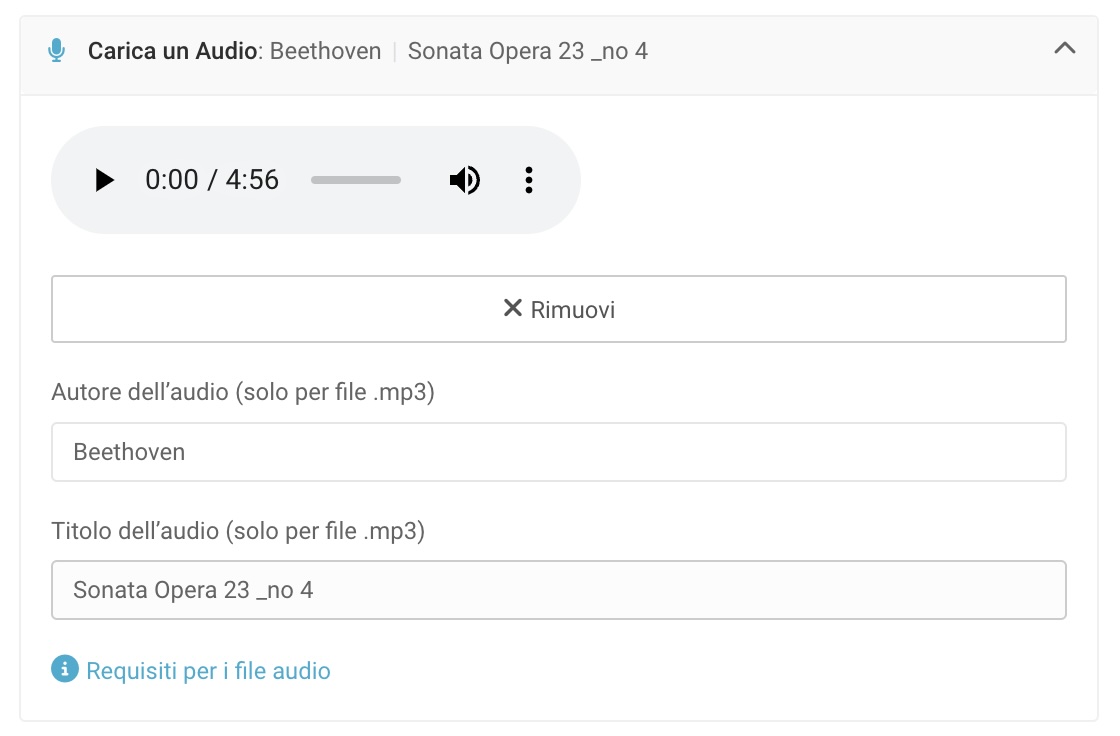
Task: Click the X icon beside Rimuovi
Action: tap(513, 308)
